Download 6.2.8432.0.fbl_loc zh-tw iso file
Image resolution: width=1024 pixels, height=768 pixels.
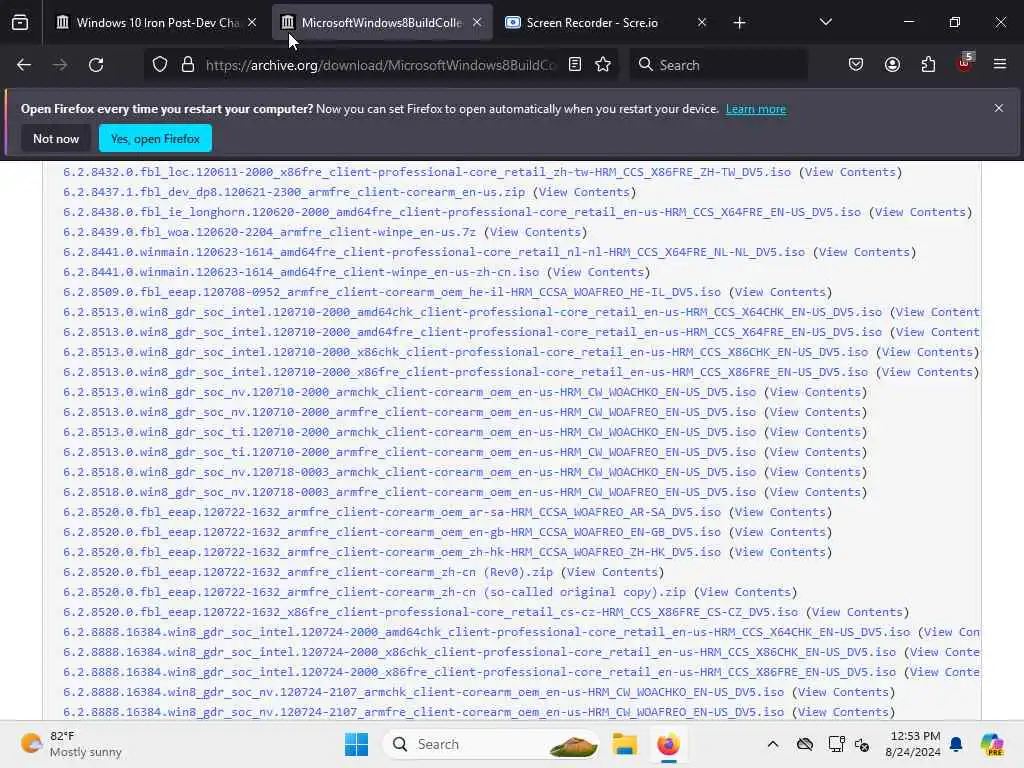click(427, 172)
